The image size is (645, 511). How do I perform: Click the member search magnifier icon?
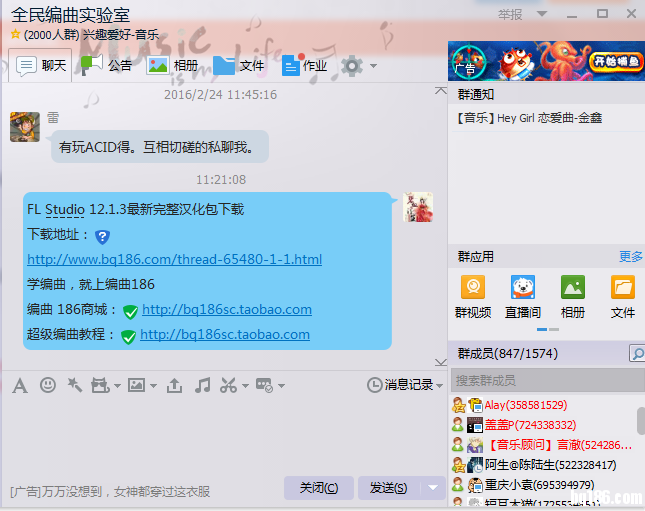(637, 353)
